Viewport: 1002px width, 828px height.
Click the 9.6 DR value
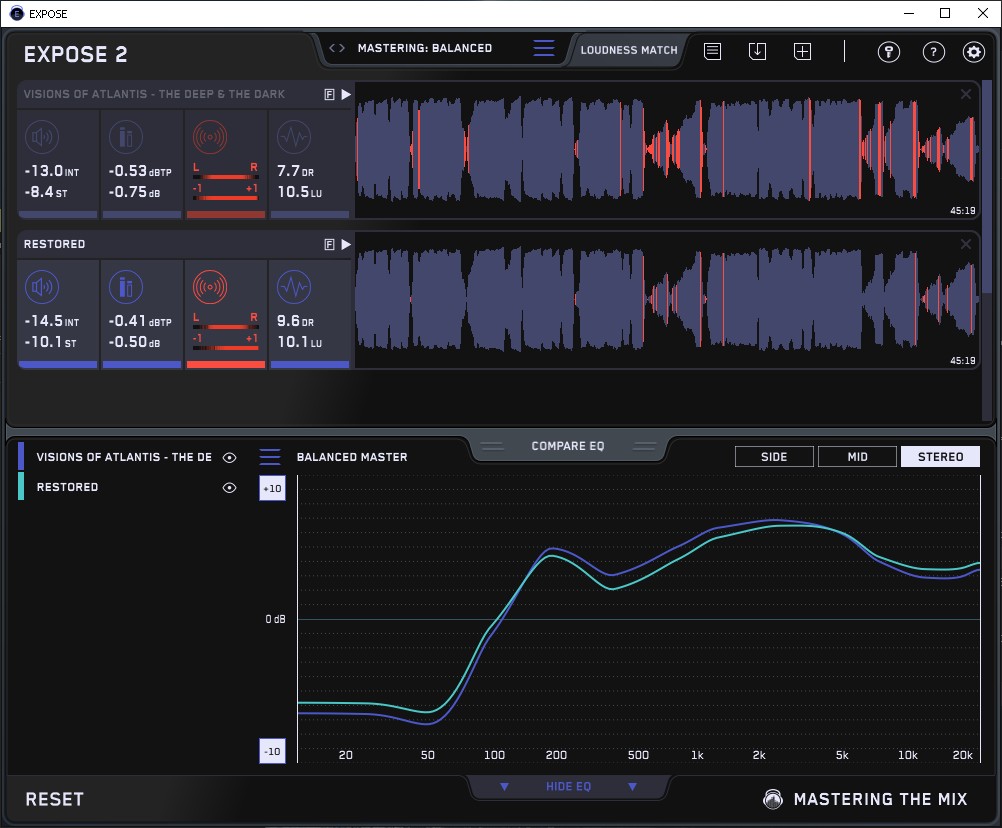[295, 321]
